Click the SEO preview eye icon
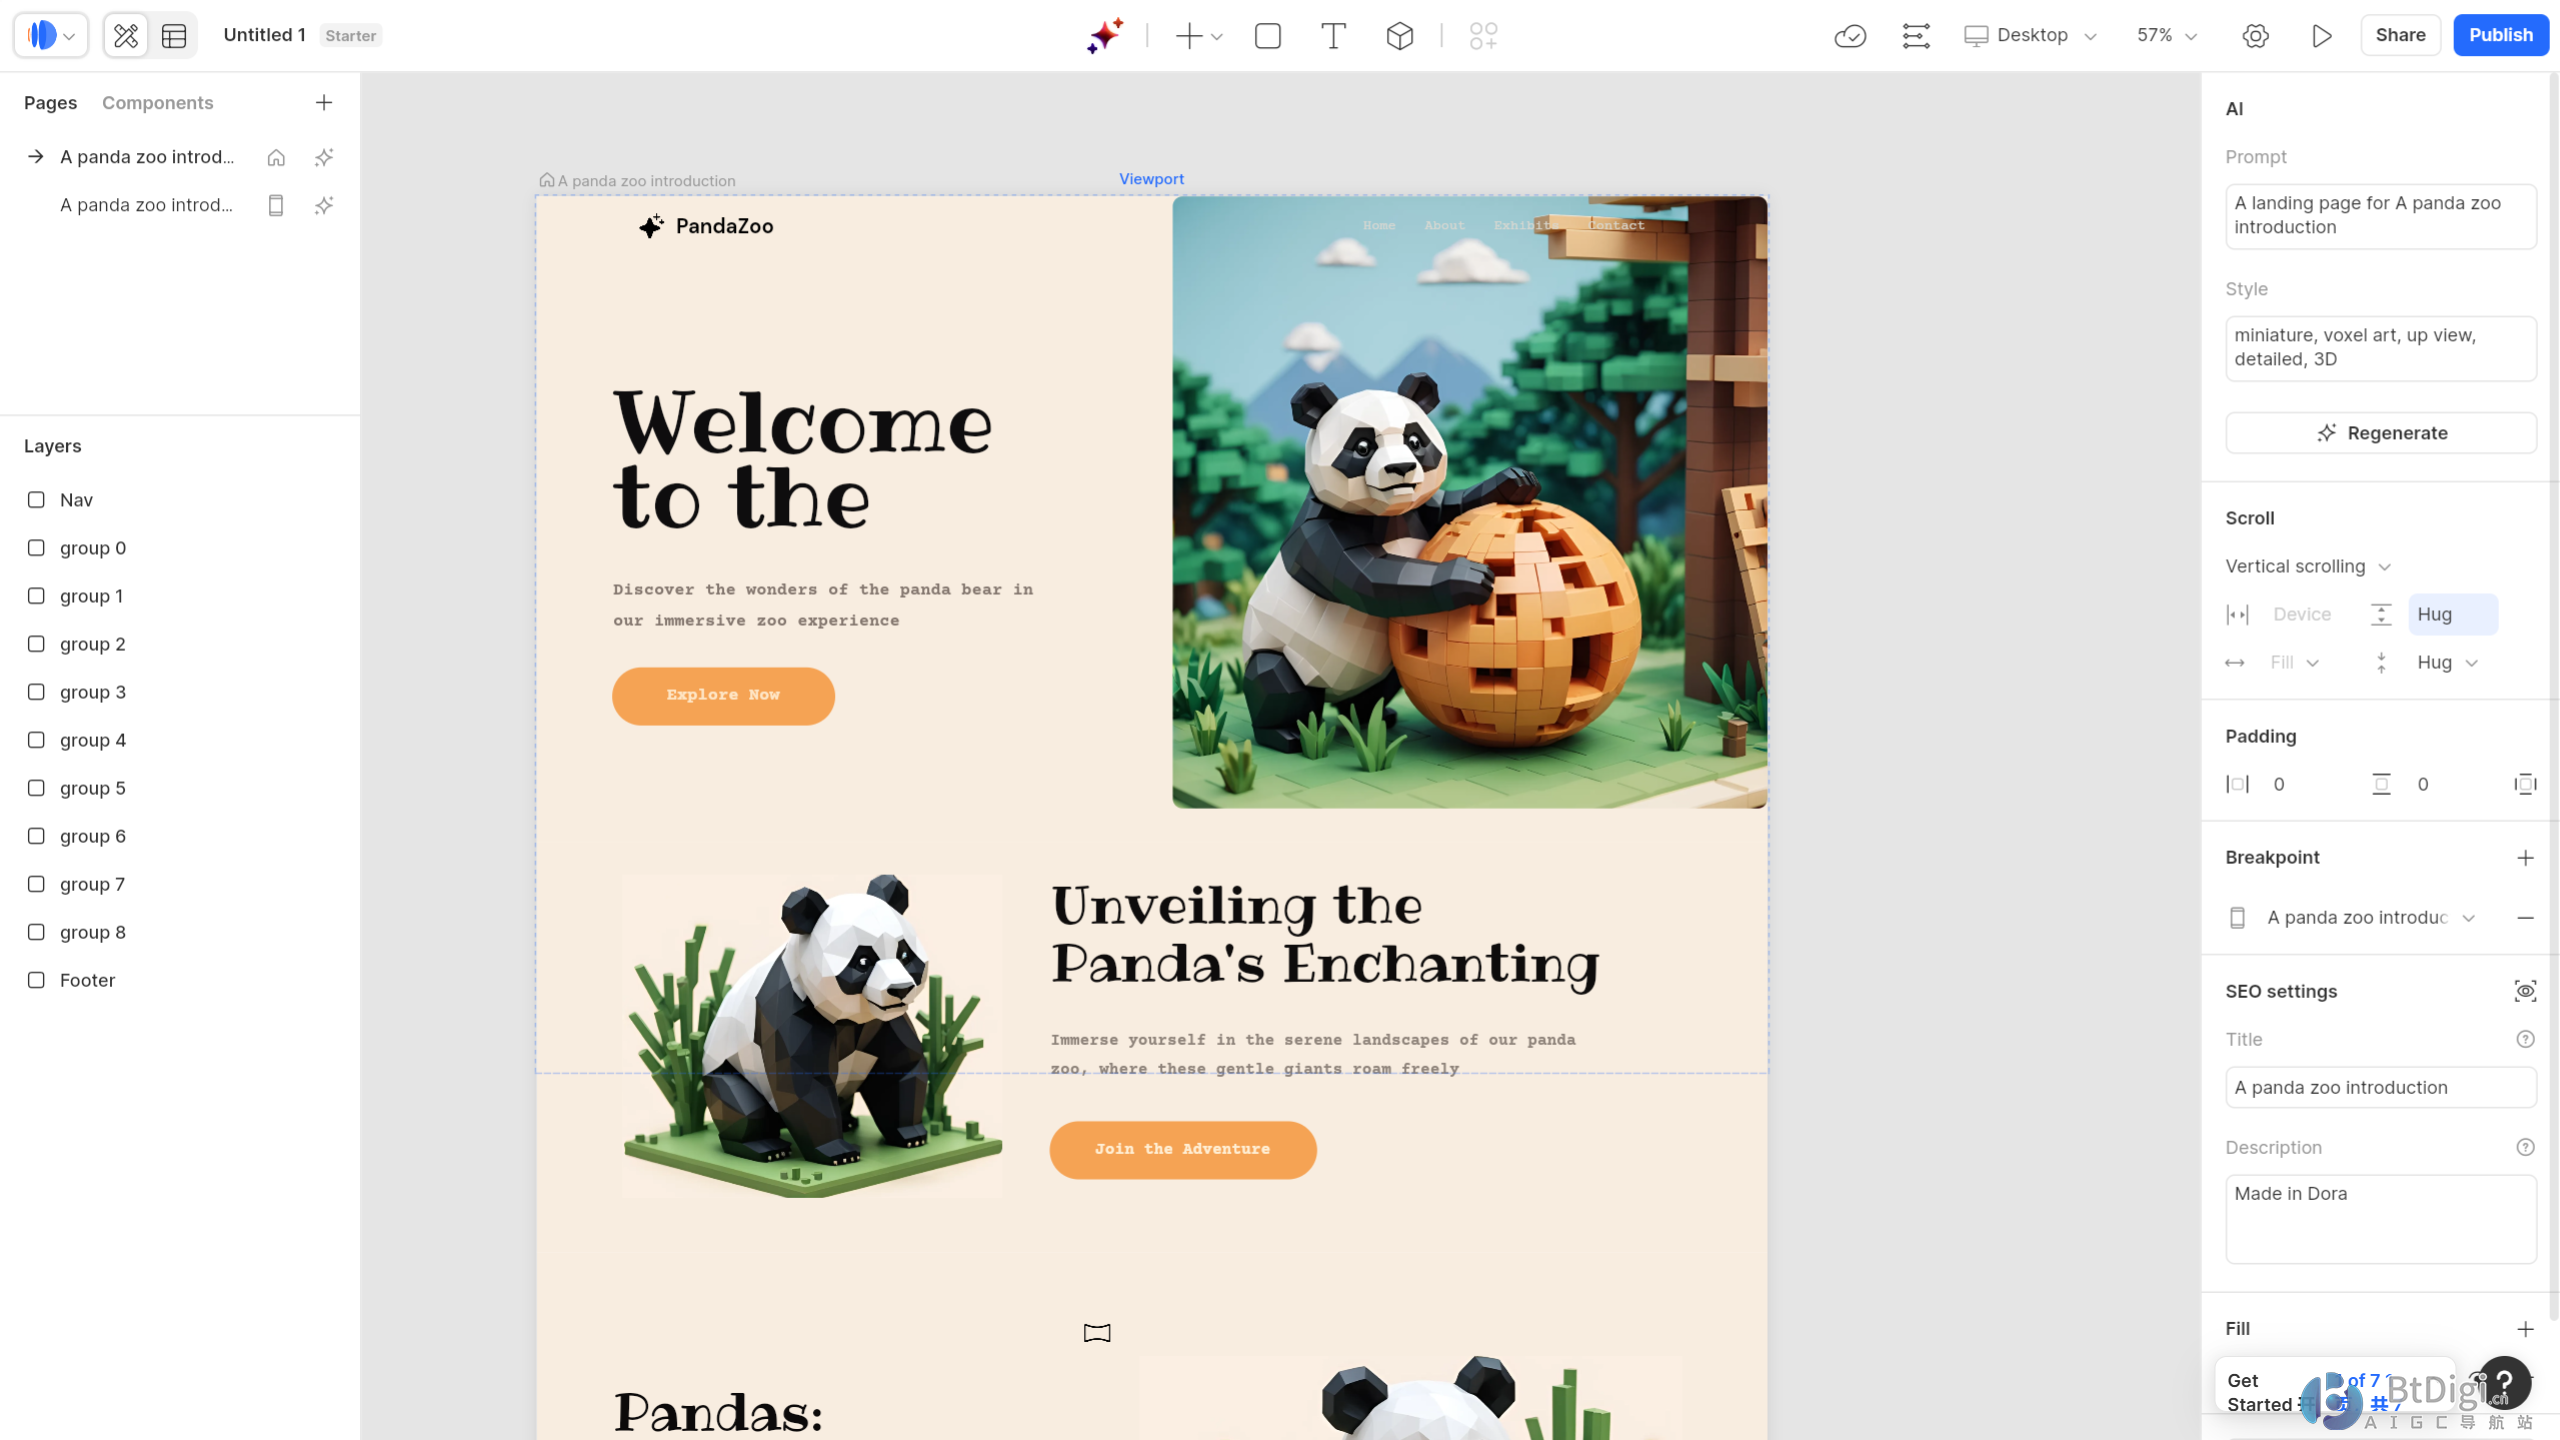Viewport: 2560px width, 1440px height. coord(2525,992)
